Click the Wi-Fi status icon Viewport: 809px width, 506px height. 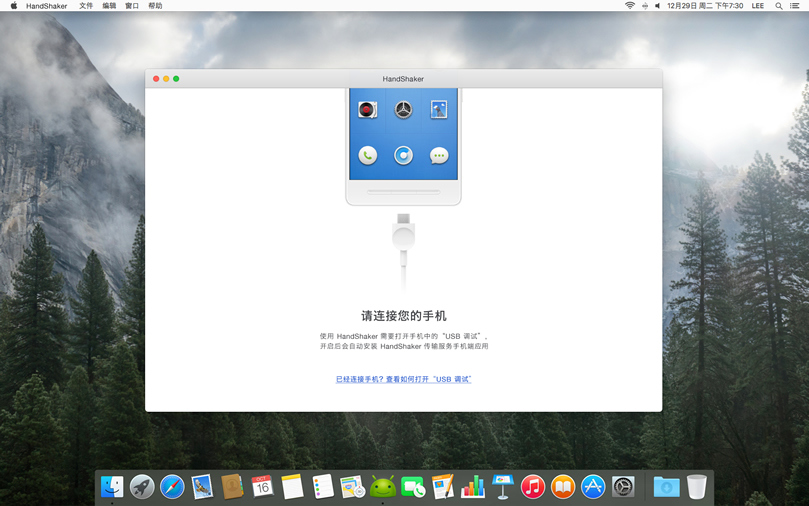(629, 6)
